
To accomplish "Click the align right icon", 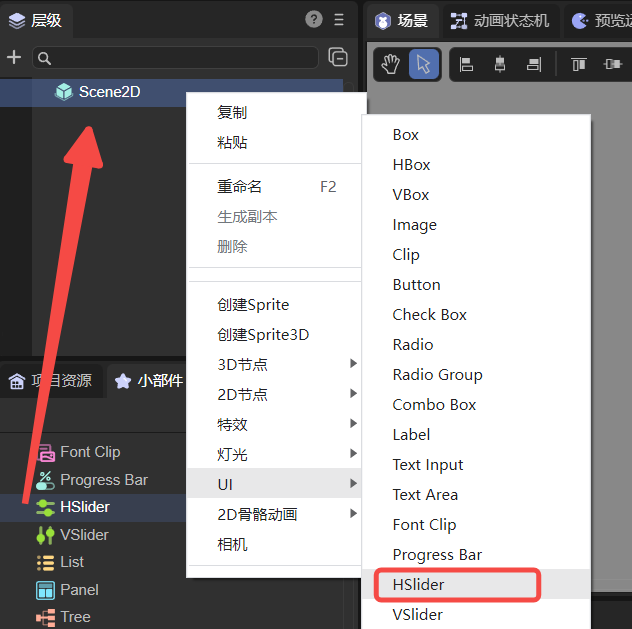I will (533, 64).
